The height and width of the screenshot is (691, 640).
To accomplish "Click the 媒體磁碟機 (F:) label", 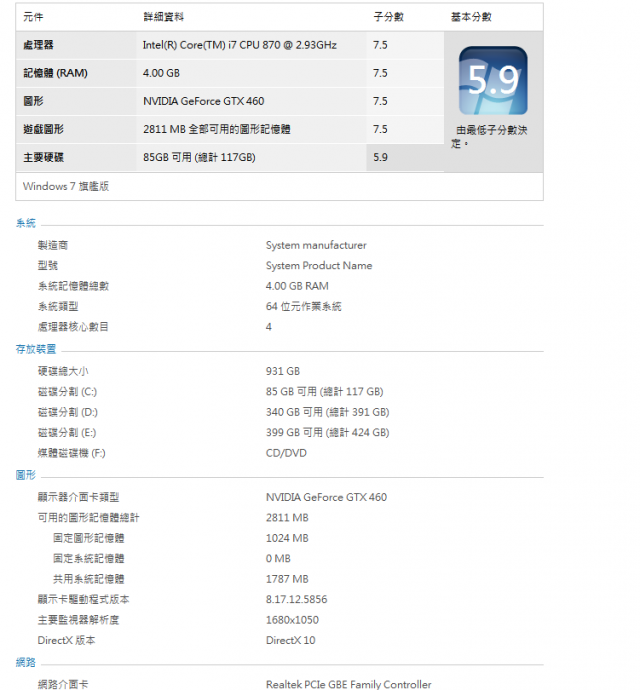I will [x=71, y=453].
